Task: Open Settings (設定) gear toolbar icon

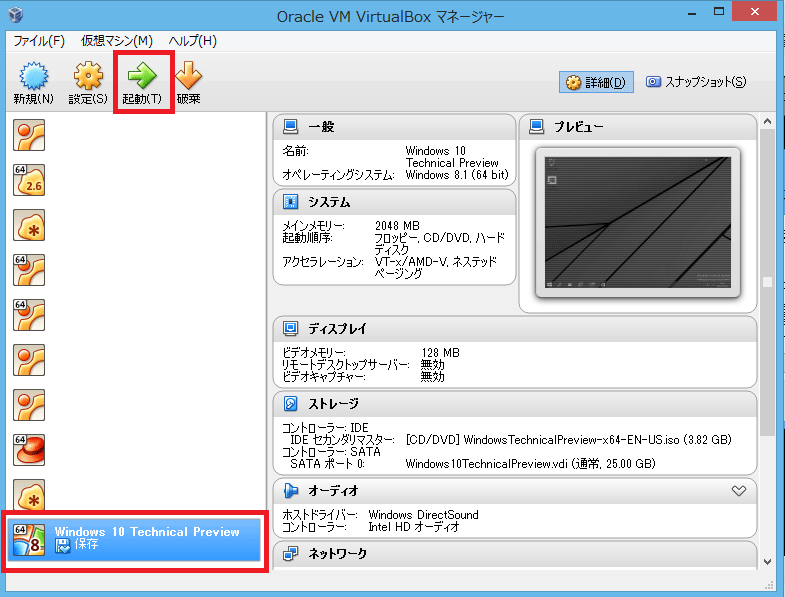Action: [x=88, y=76]
